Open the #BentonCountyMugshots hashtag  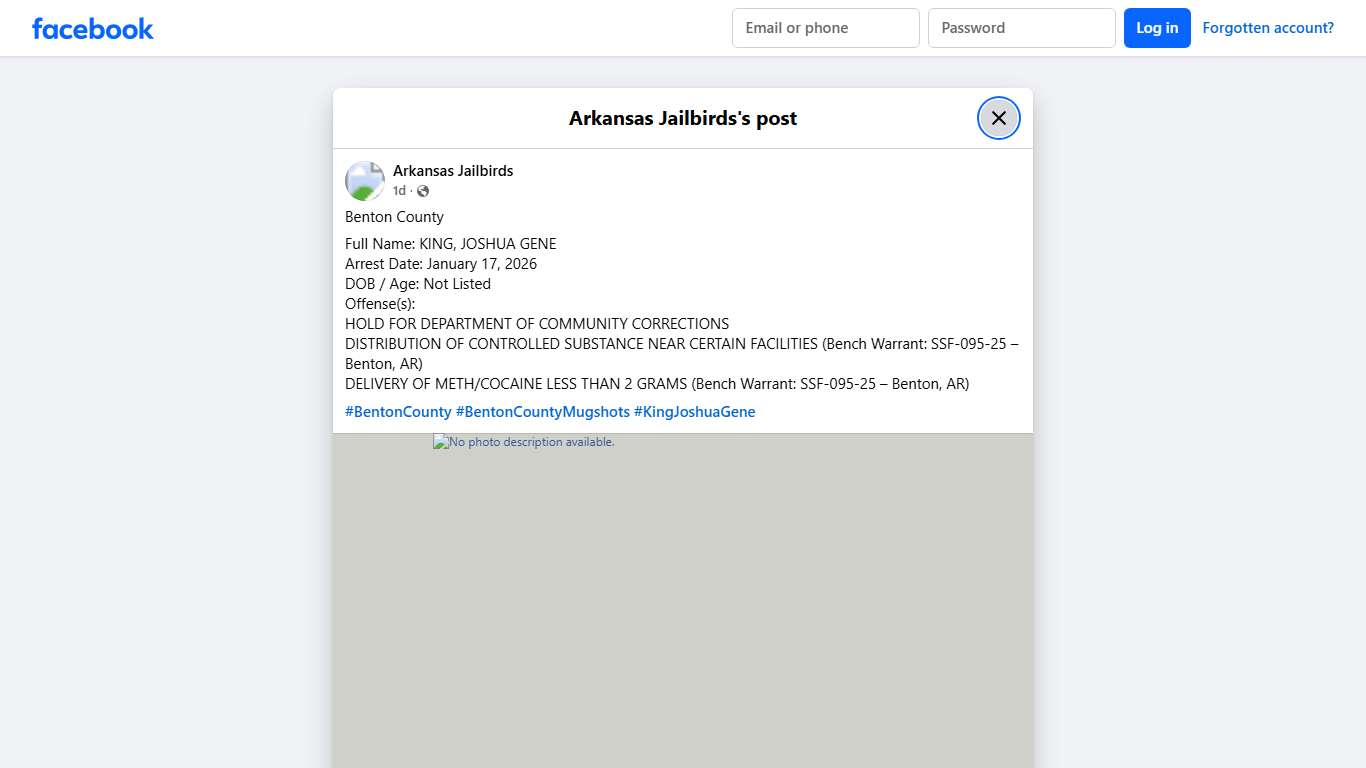[544, 411]
